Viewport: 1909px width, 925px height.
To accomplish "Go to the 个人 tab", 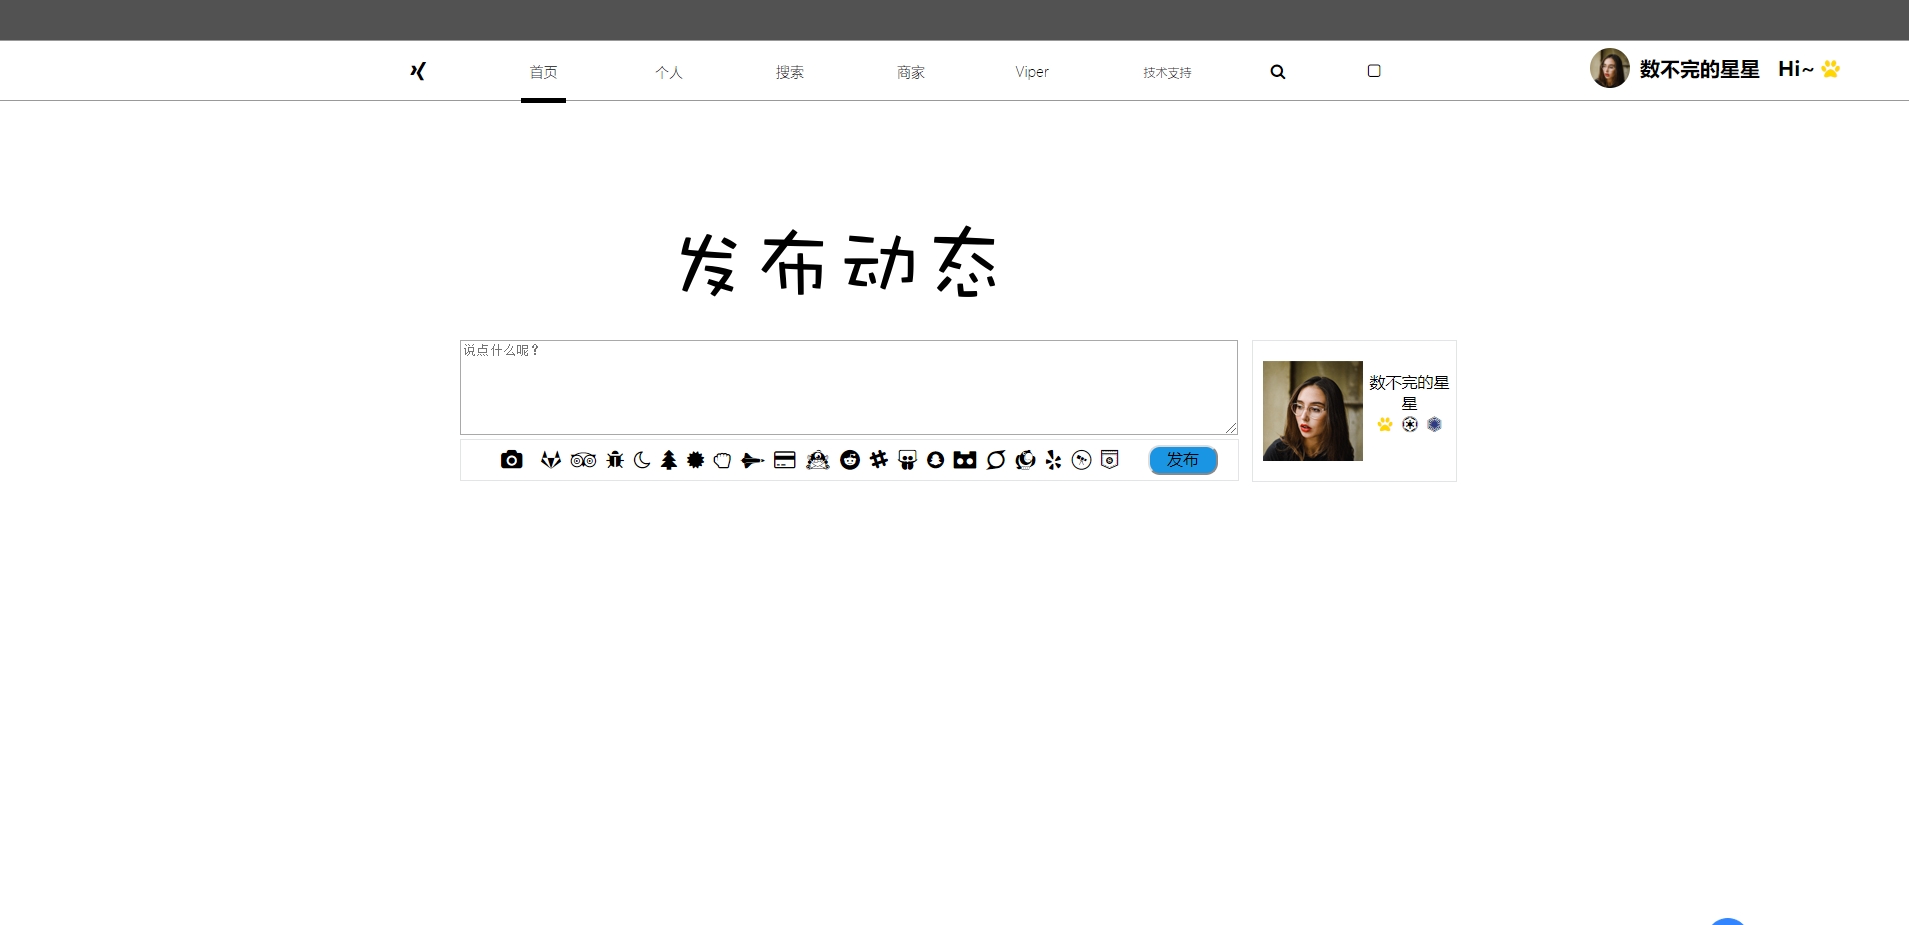I will (x=669, y=72).
